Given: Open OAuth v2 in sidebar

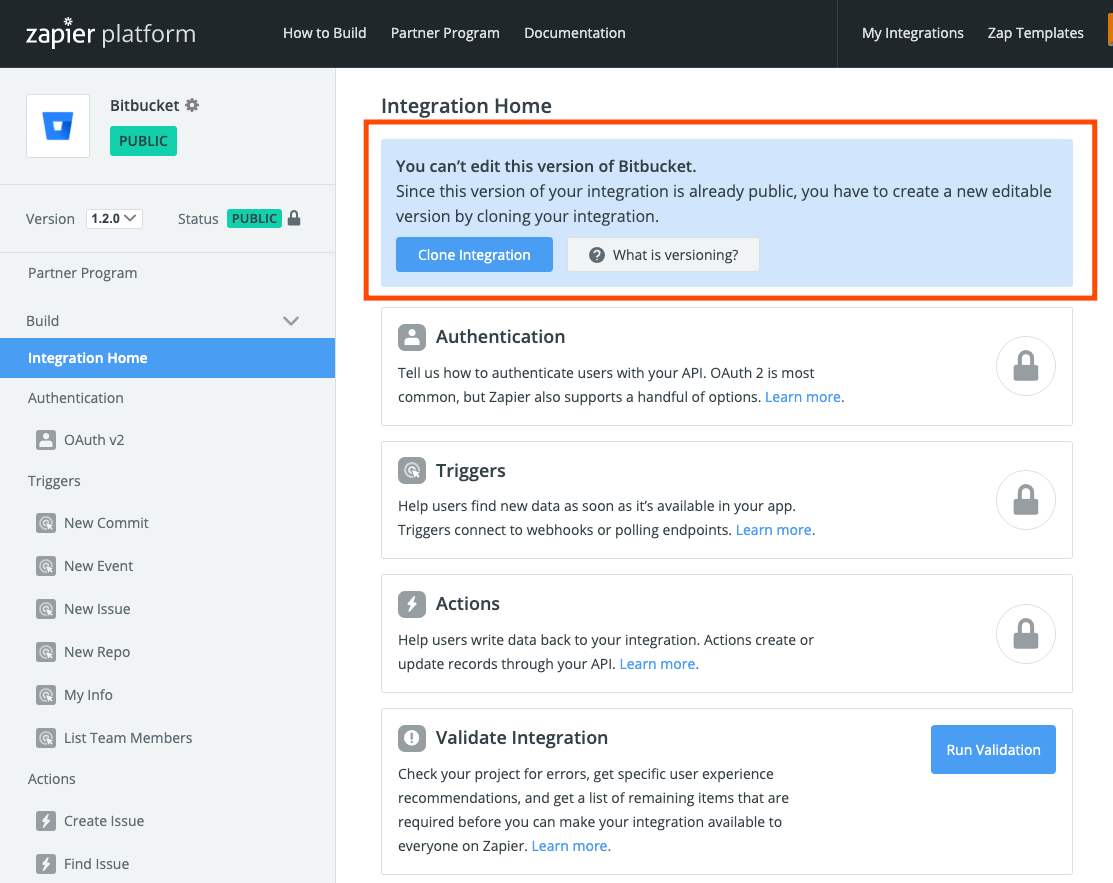Looking at the screenshot, I should coord(94,440).
